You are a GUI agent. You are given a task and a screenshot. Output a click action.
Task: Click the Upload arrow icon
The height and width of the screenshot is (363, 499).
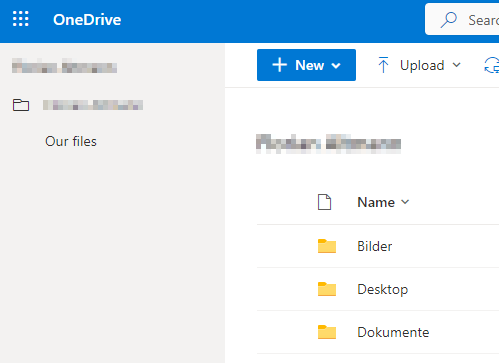click(x=383, y=65)
